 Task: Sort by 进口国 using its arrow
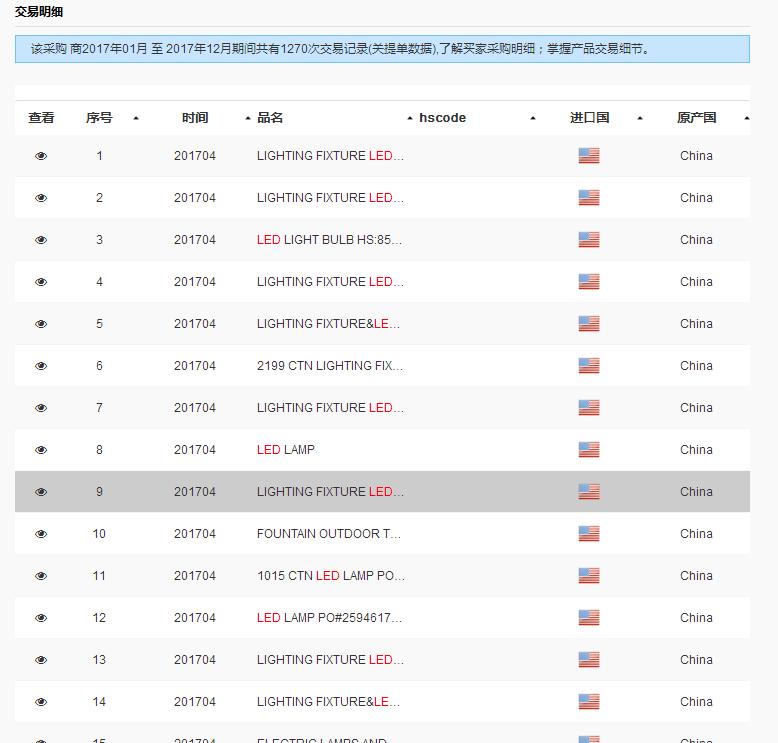click(640, 118)
